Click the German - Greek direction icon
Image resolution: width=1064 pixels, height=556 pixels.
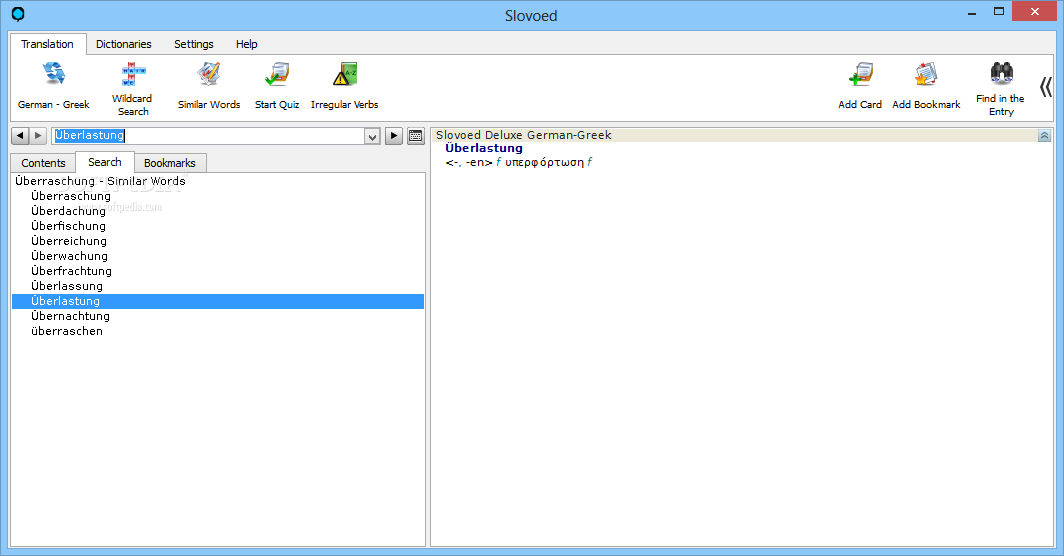pyautogui.click(x=54, y=74)
